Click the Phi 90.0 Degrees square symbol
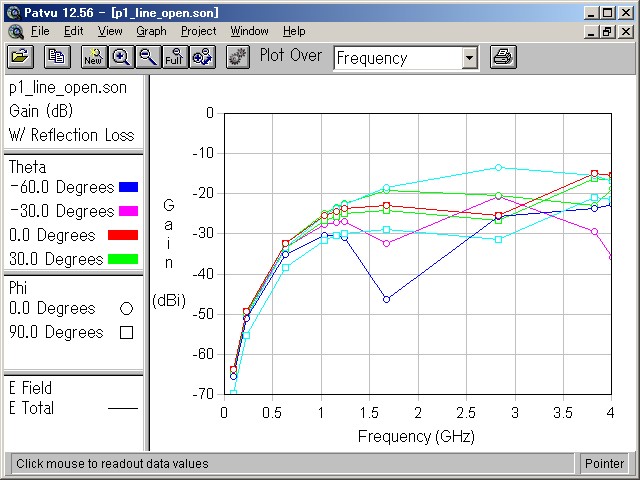Screen dimensions: 640x480 coord(127,333)
